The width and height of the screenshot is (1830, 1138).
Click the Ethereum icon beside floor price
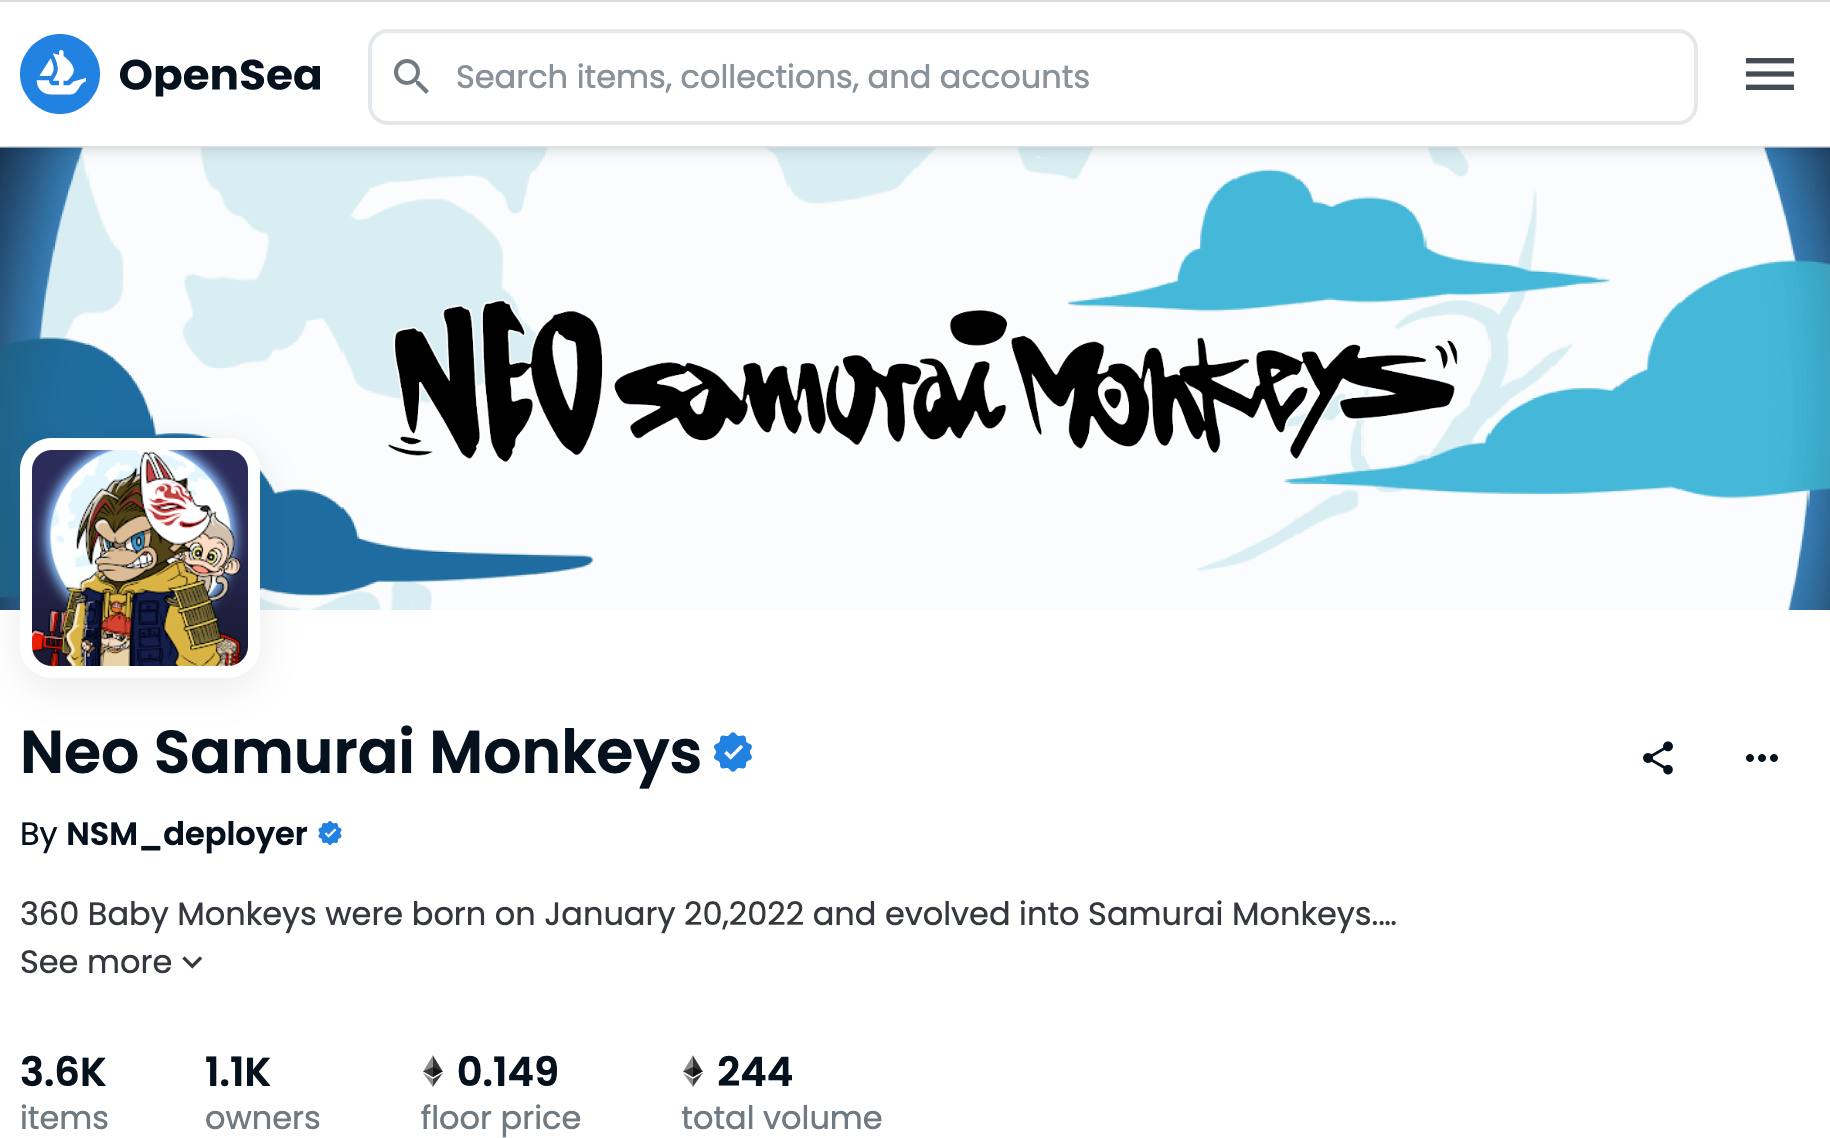click(x=433, y=1072)
